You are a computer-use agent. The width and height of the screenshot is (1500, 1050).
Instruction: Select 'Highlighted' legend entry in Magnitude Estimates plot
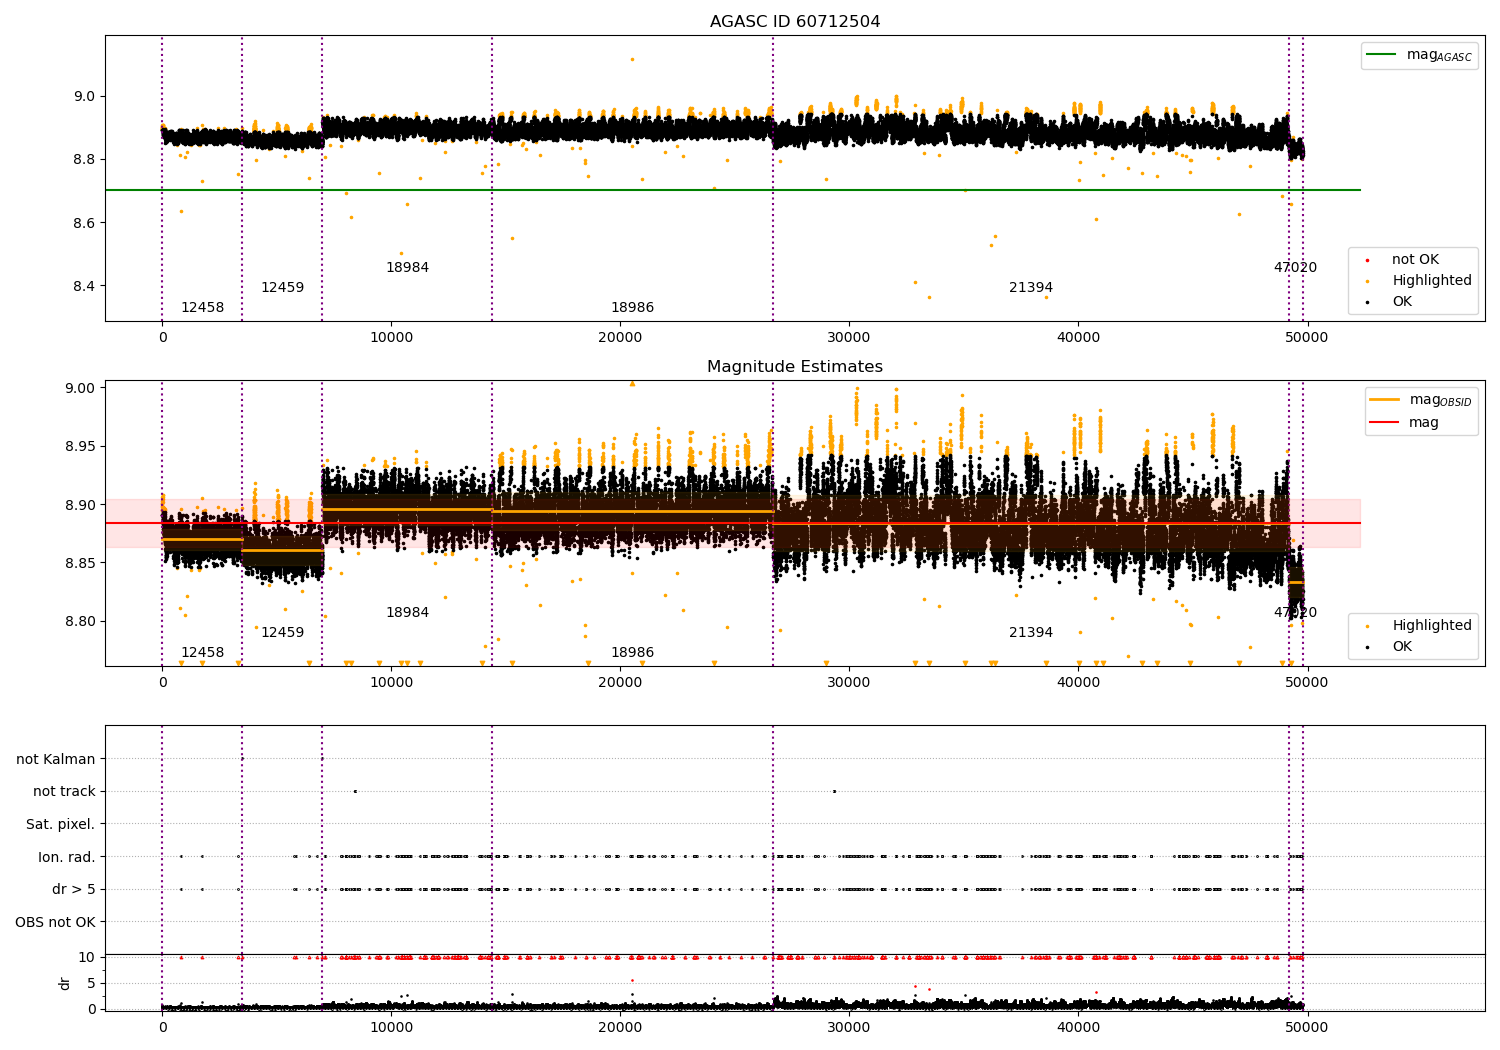pos(1431,626)
